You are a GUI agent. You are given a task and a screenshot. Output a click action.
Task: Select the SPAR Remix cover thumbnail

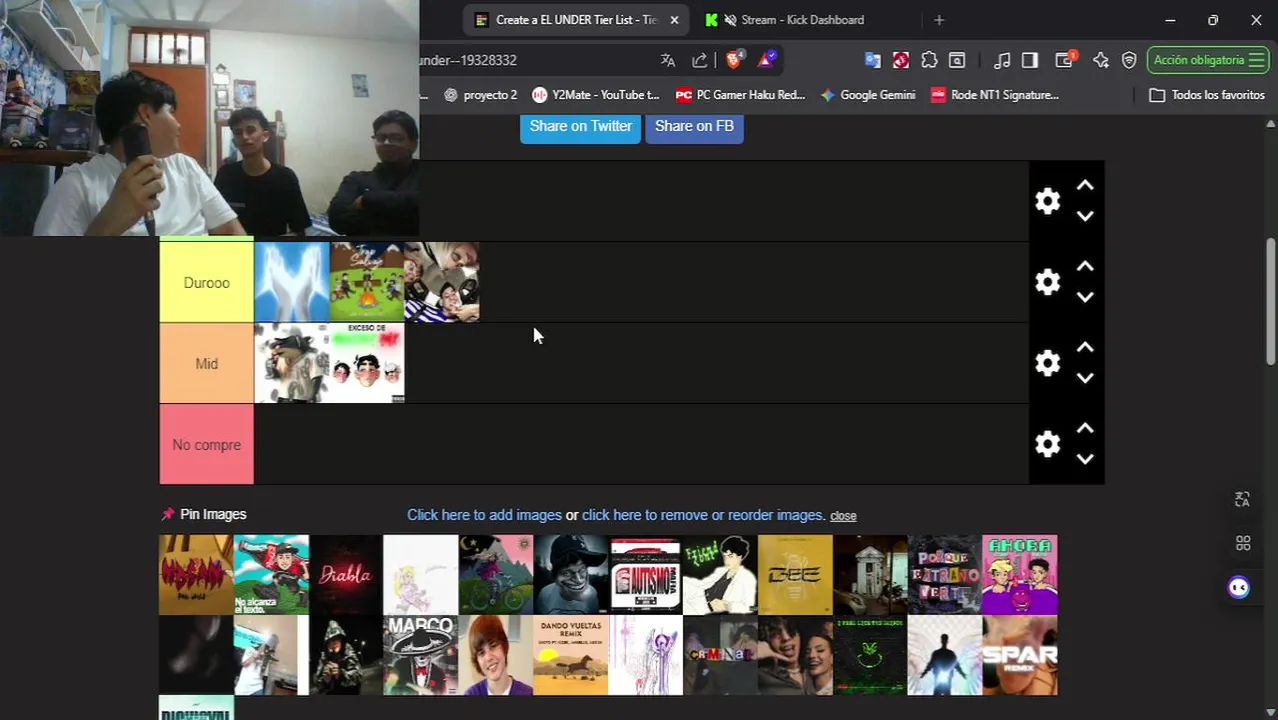pos(1020,655)
